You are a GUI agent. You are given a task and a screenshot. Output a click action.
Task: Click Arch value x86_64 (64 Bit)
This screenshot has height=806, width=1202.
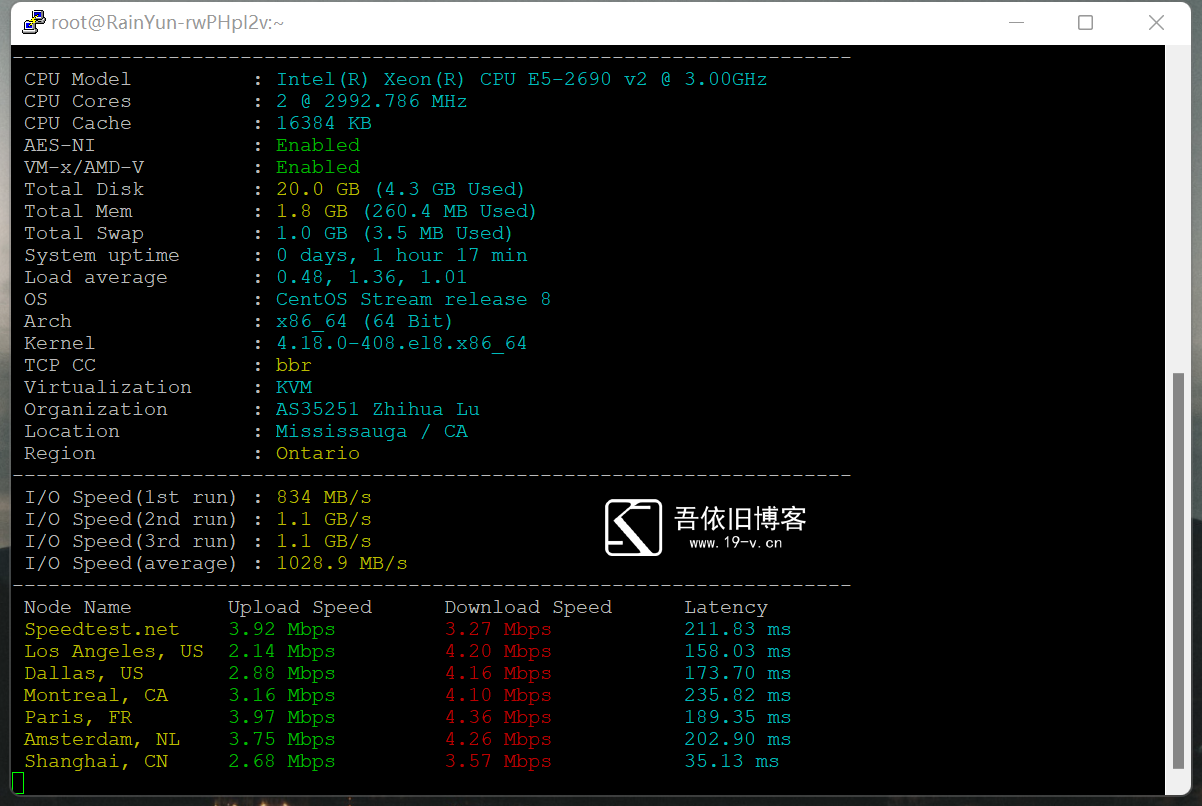(365, 321)
